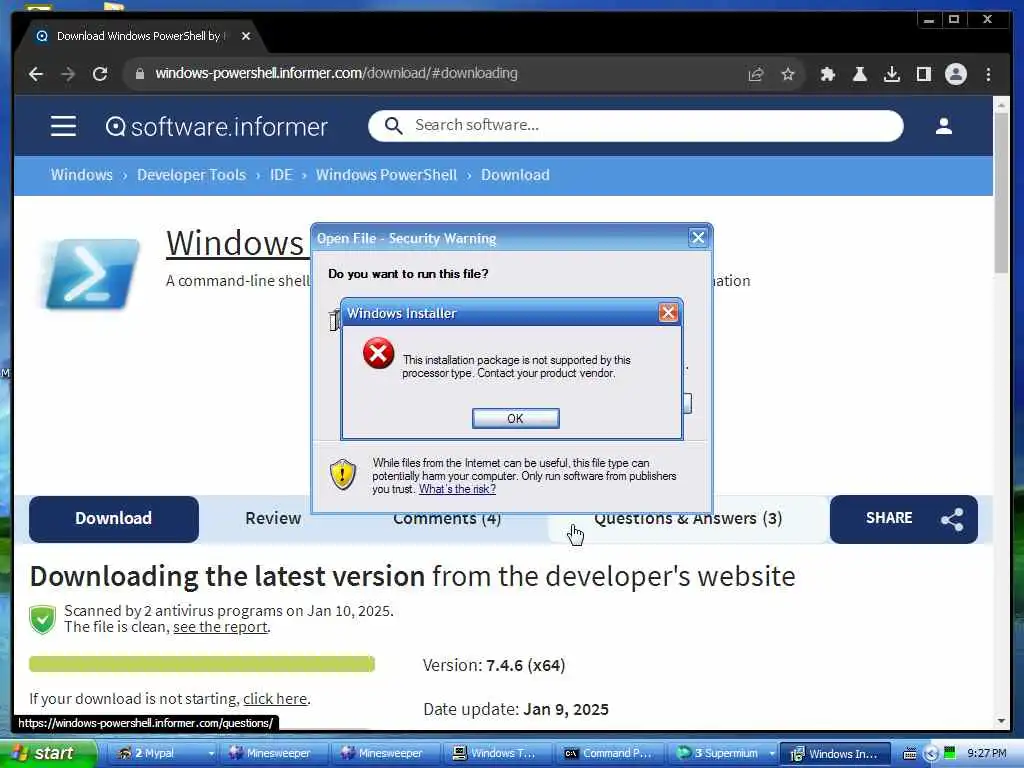The width and height of the screenshot is (1024, 768).
Task: Click the scrollbar up arrow
Action: (x=1001, y=104)
